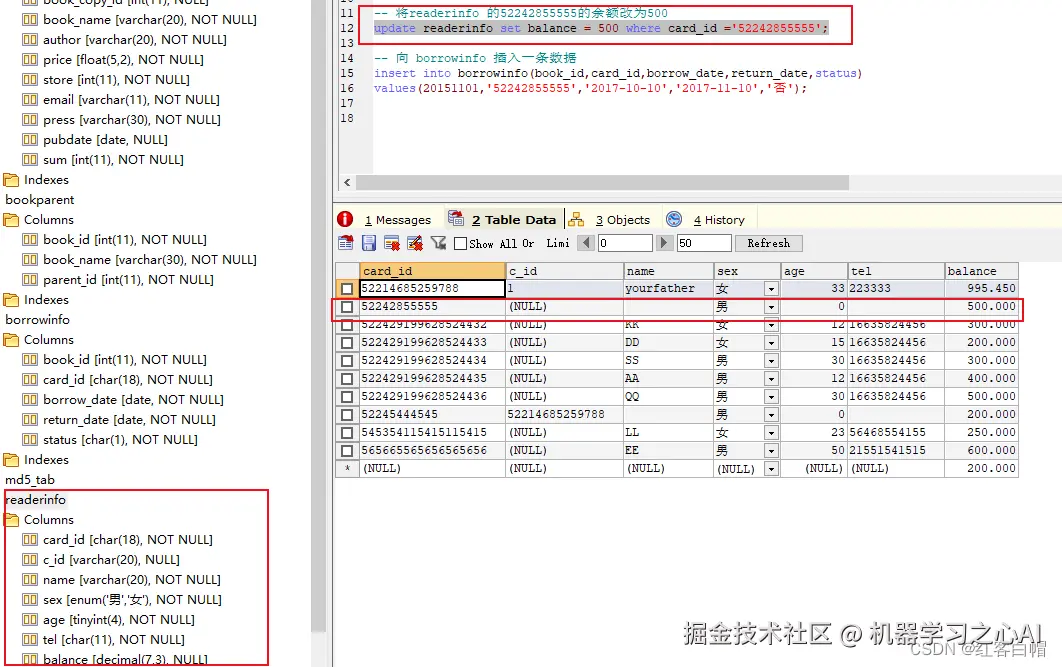Switch to the 2 Table Data tab
The width and height of the screenshot is (1062, 667).
coord(503,219)
